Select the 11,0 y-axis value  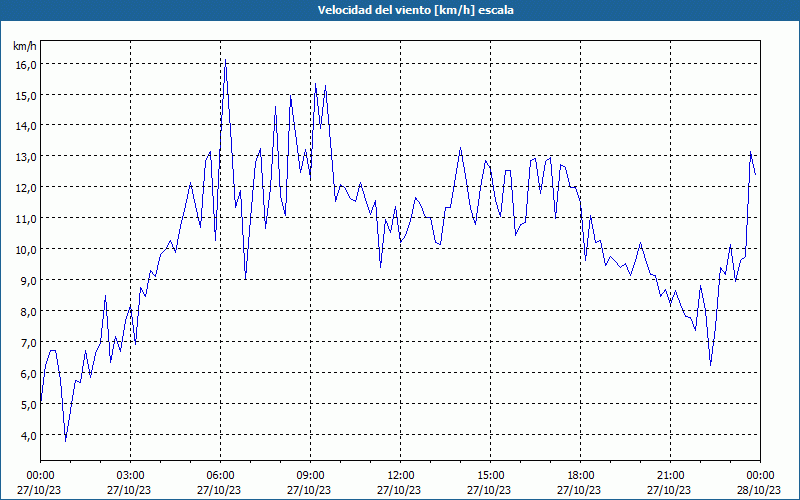pyautogui.click(x=27, y=219)
